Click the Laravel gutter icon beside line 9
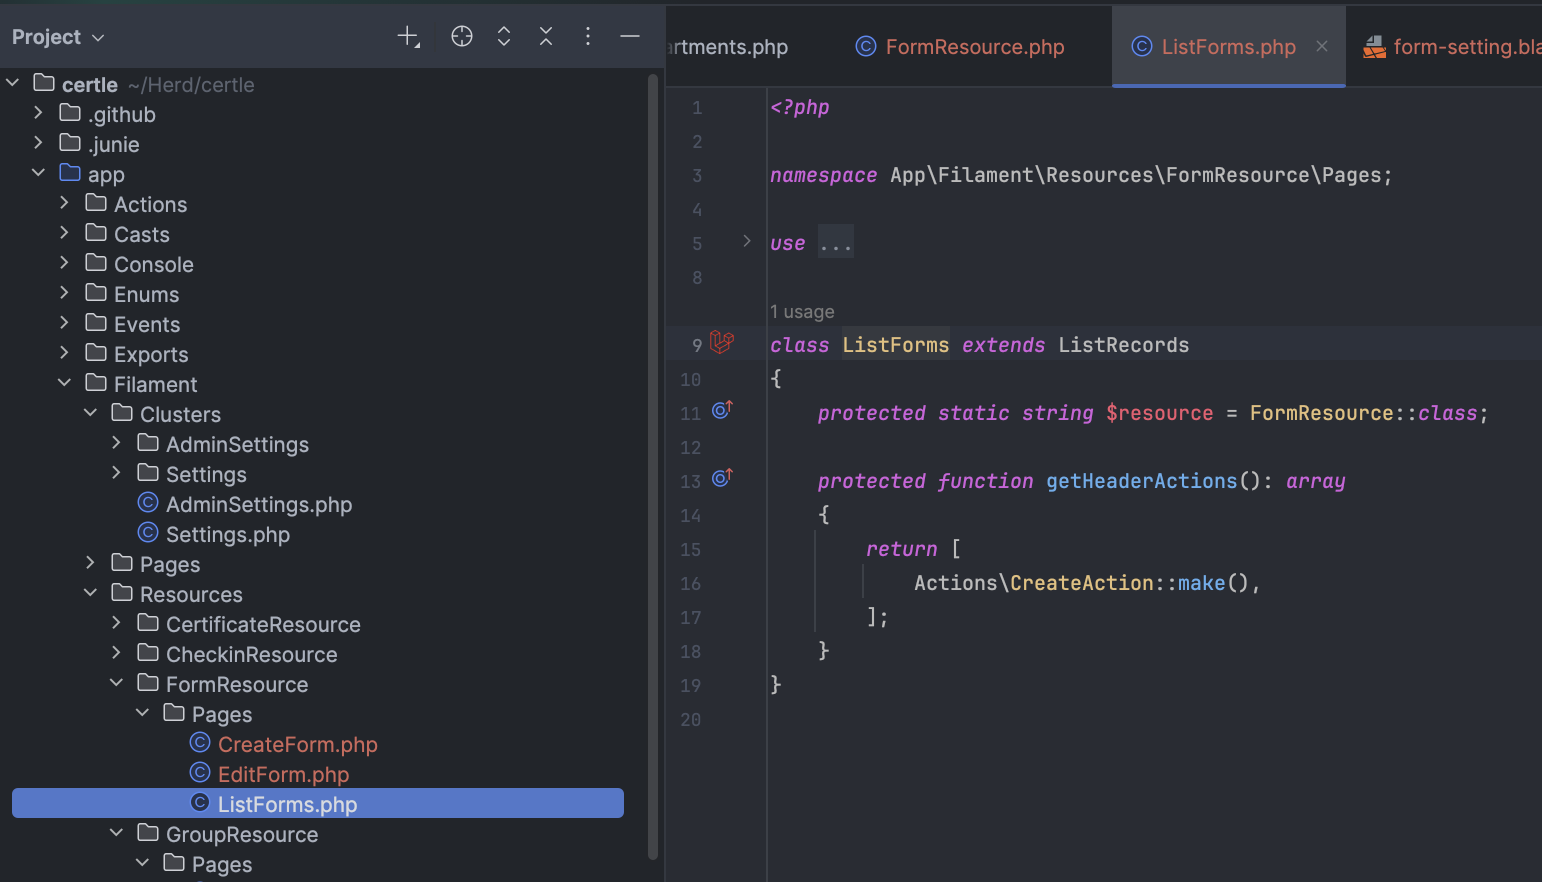Screen dimensions: 1542x882 pyautogui.click(x=722, y=343)
